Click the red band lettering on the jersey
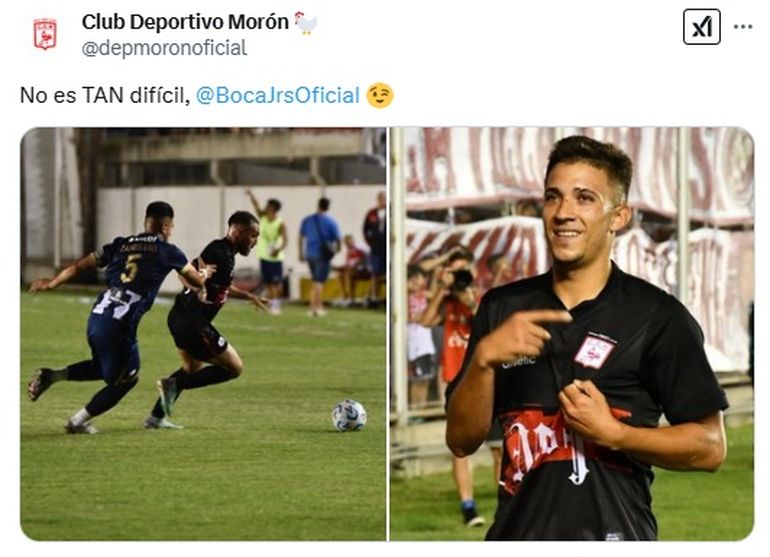This screenshot has width=770, height=557. coord(545,447)
